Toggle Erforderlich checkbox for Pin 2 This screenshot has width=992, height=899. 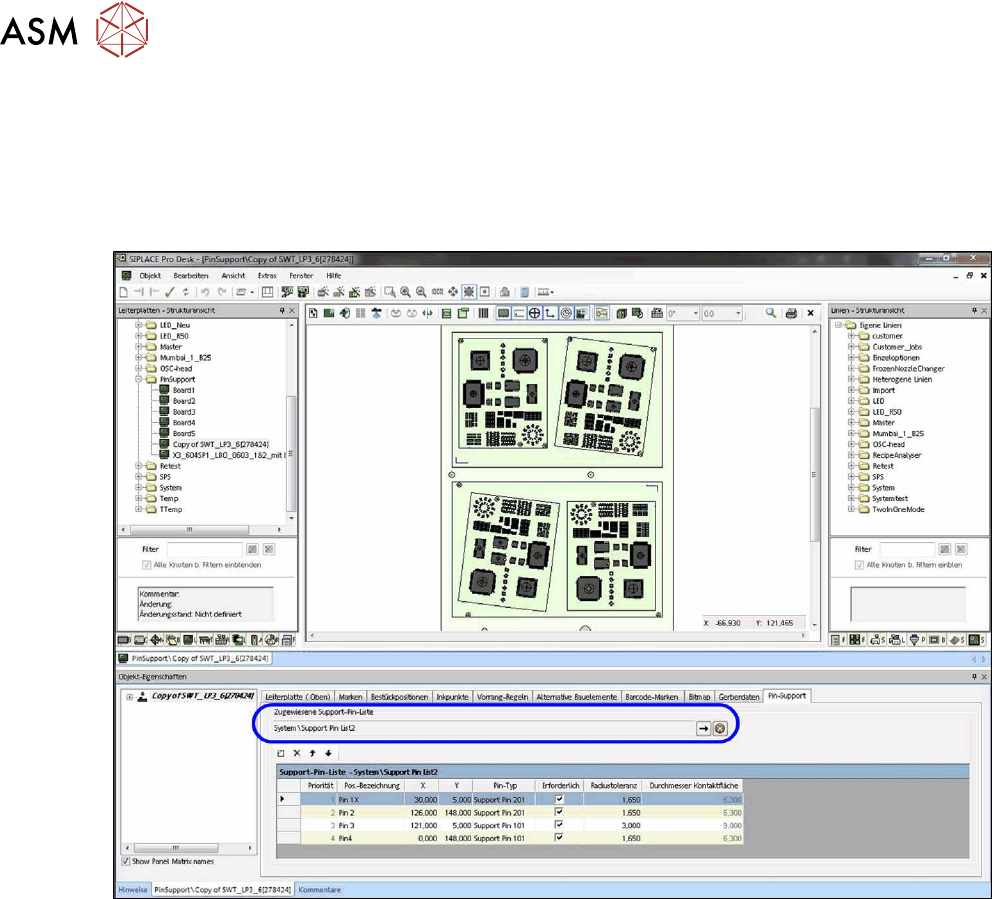click(559, 812)
